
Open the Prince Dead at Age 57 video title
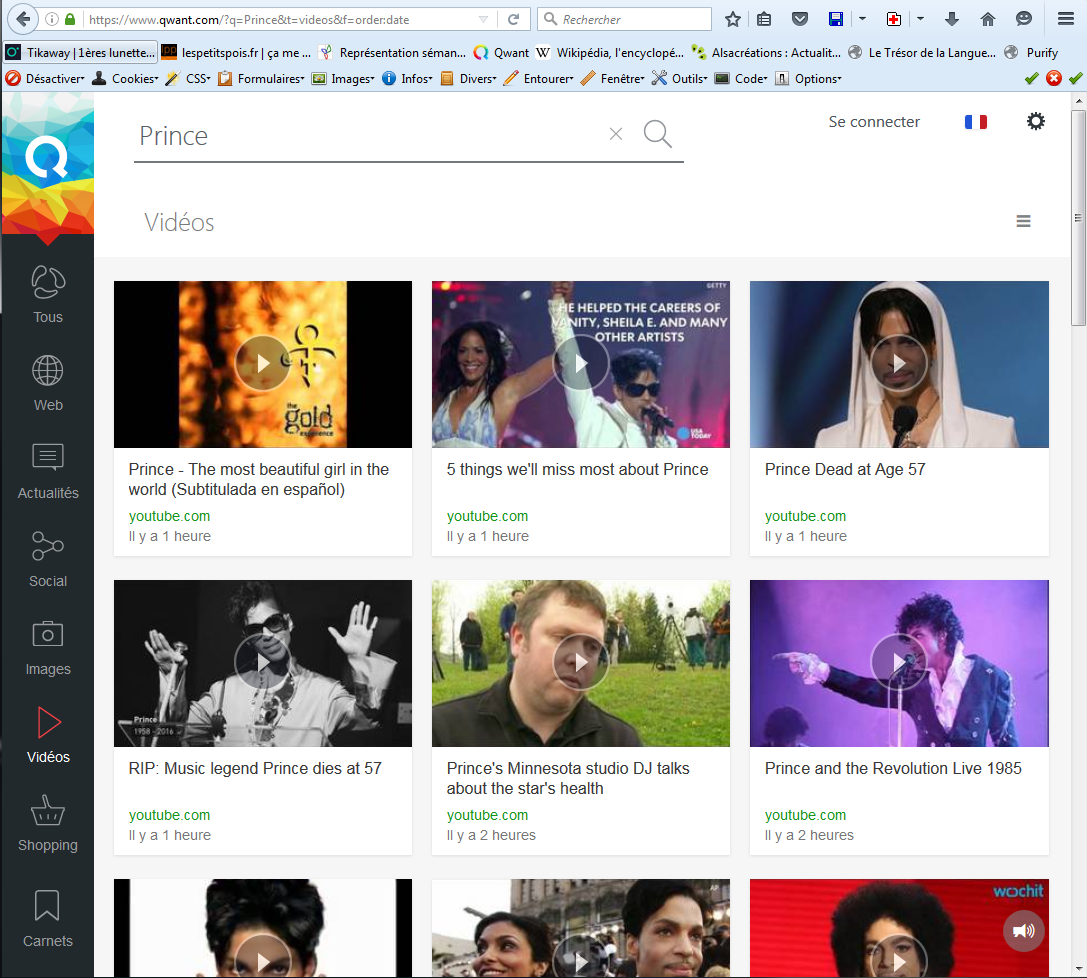click(x=845, y=469)
